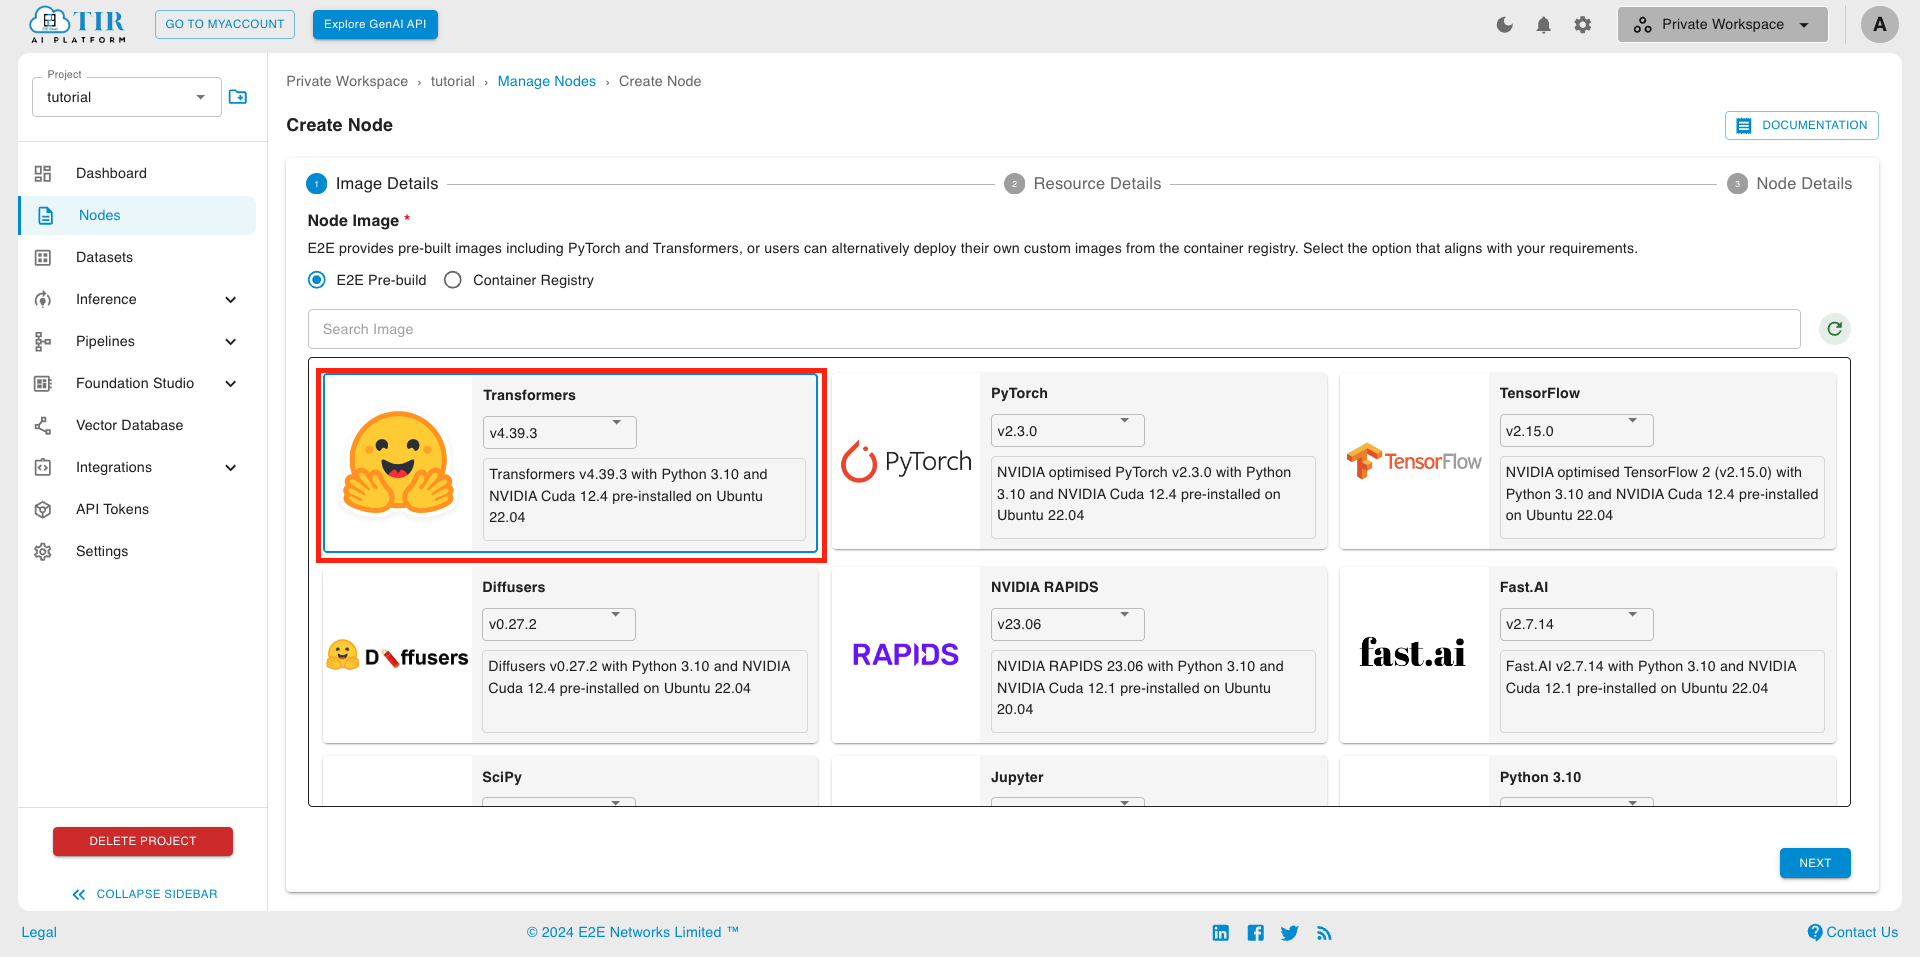
Task: Open settings gear icon in top bar
Action: coord(1583,24)
